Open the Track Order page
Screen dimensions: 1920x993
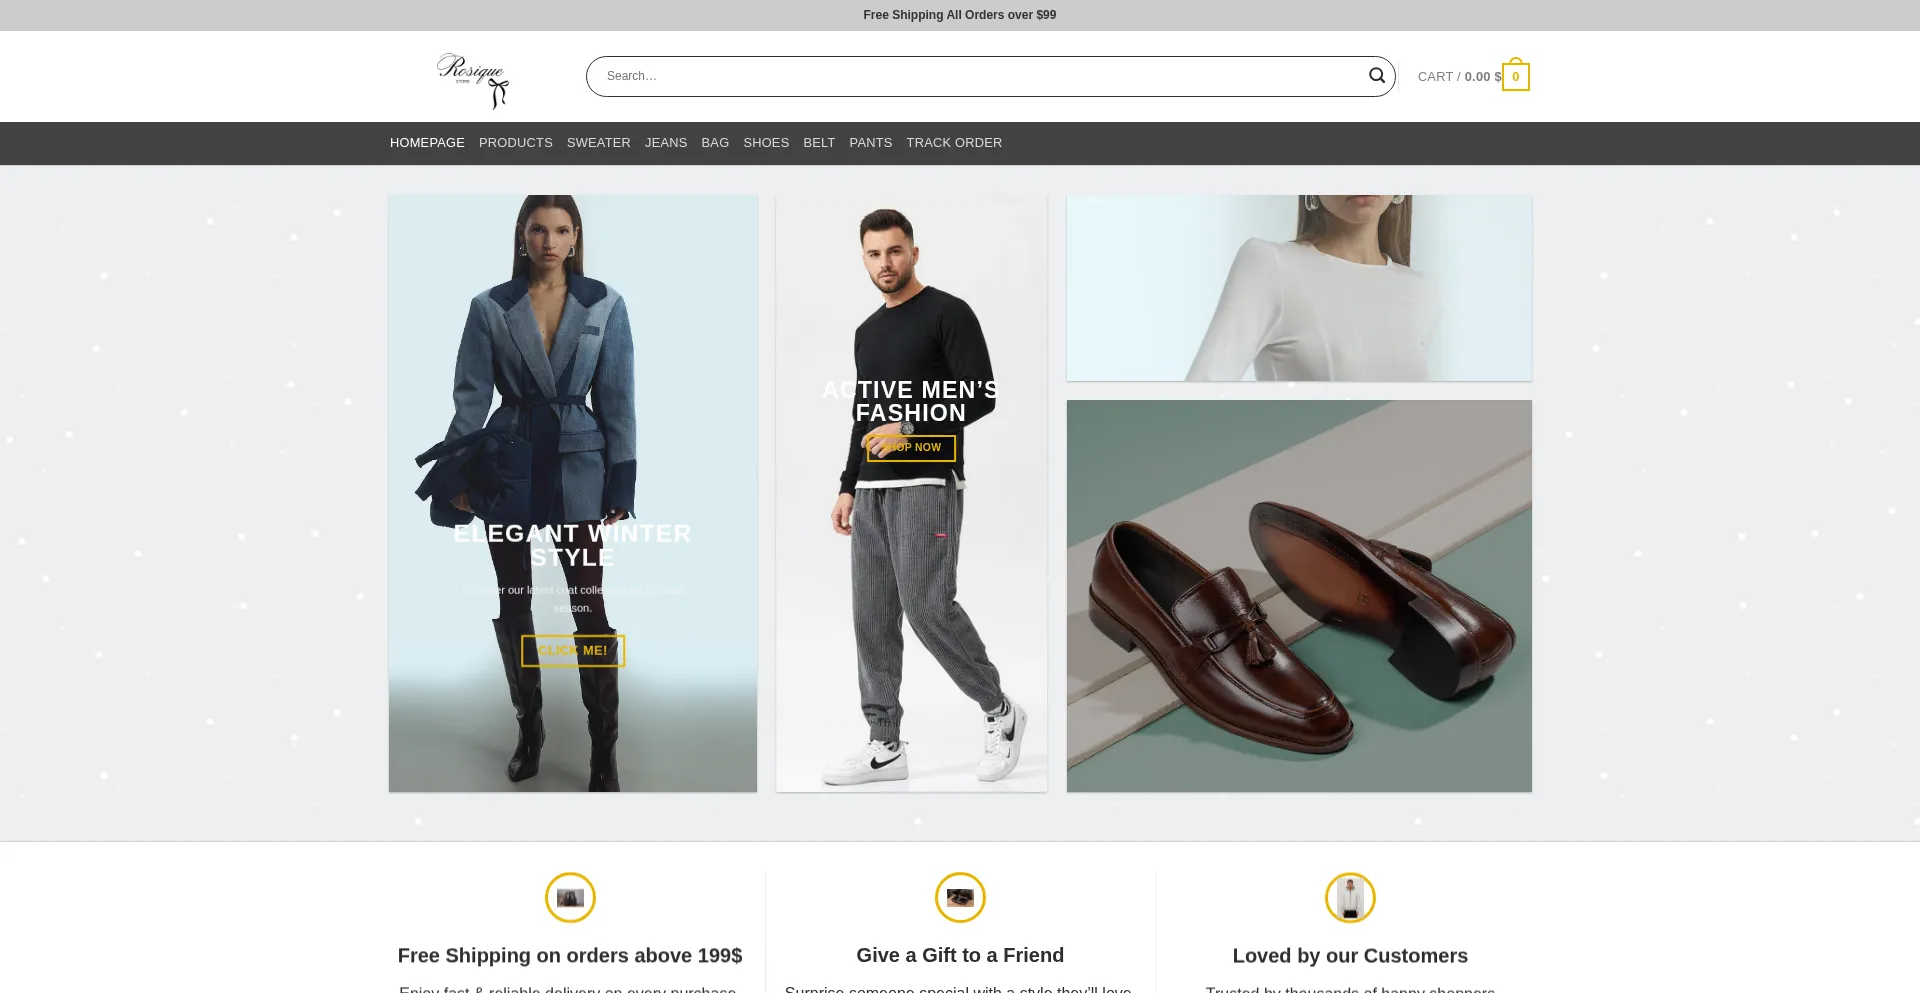click(954, 143)
